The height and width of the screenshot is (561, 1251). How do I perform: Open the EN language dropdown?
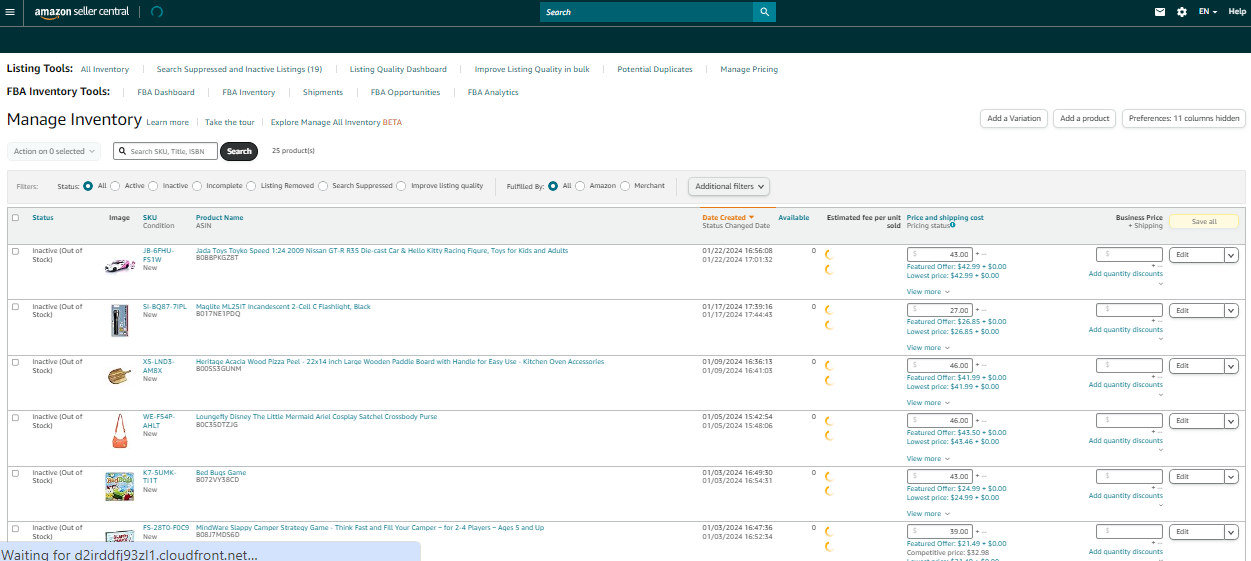click(x=1208, y=12)
